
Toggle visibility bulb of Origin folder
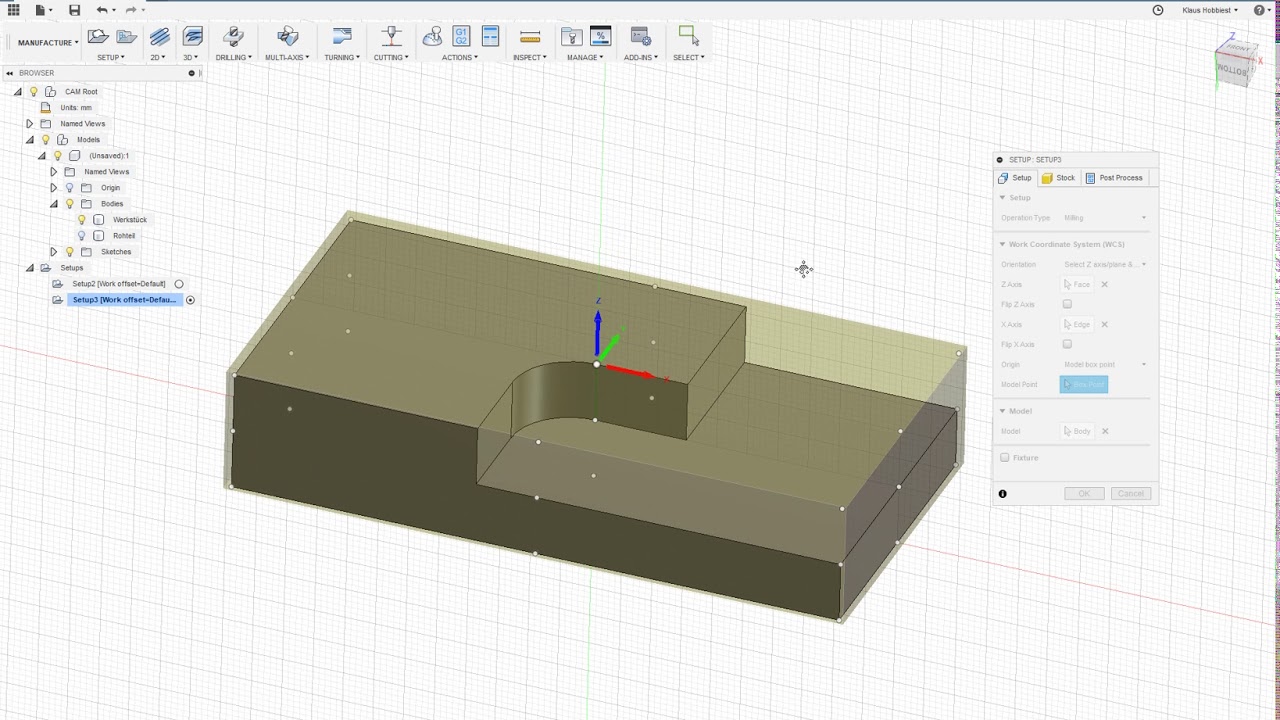click(x=70, y=188)
